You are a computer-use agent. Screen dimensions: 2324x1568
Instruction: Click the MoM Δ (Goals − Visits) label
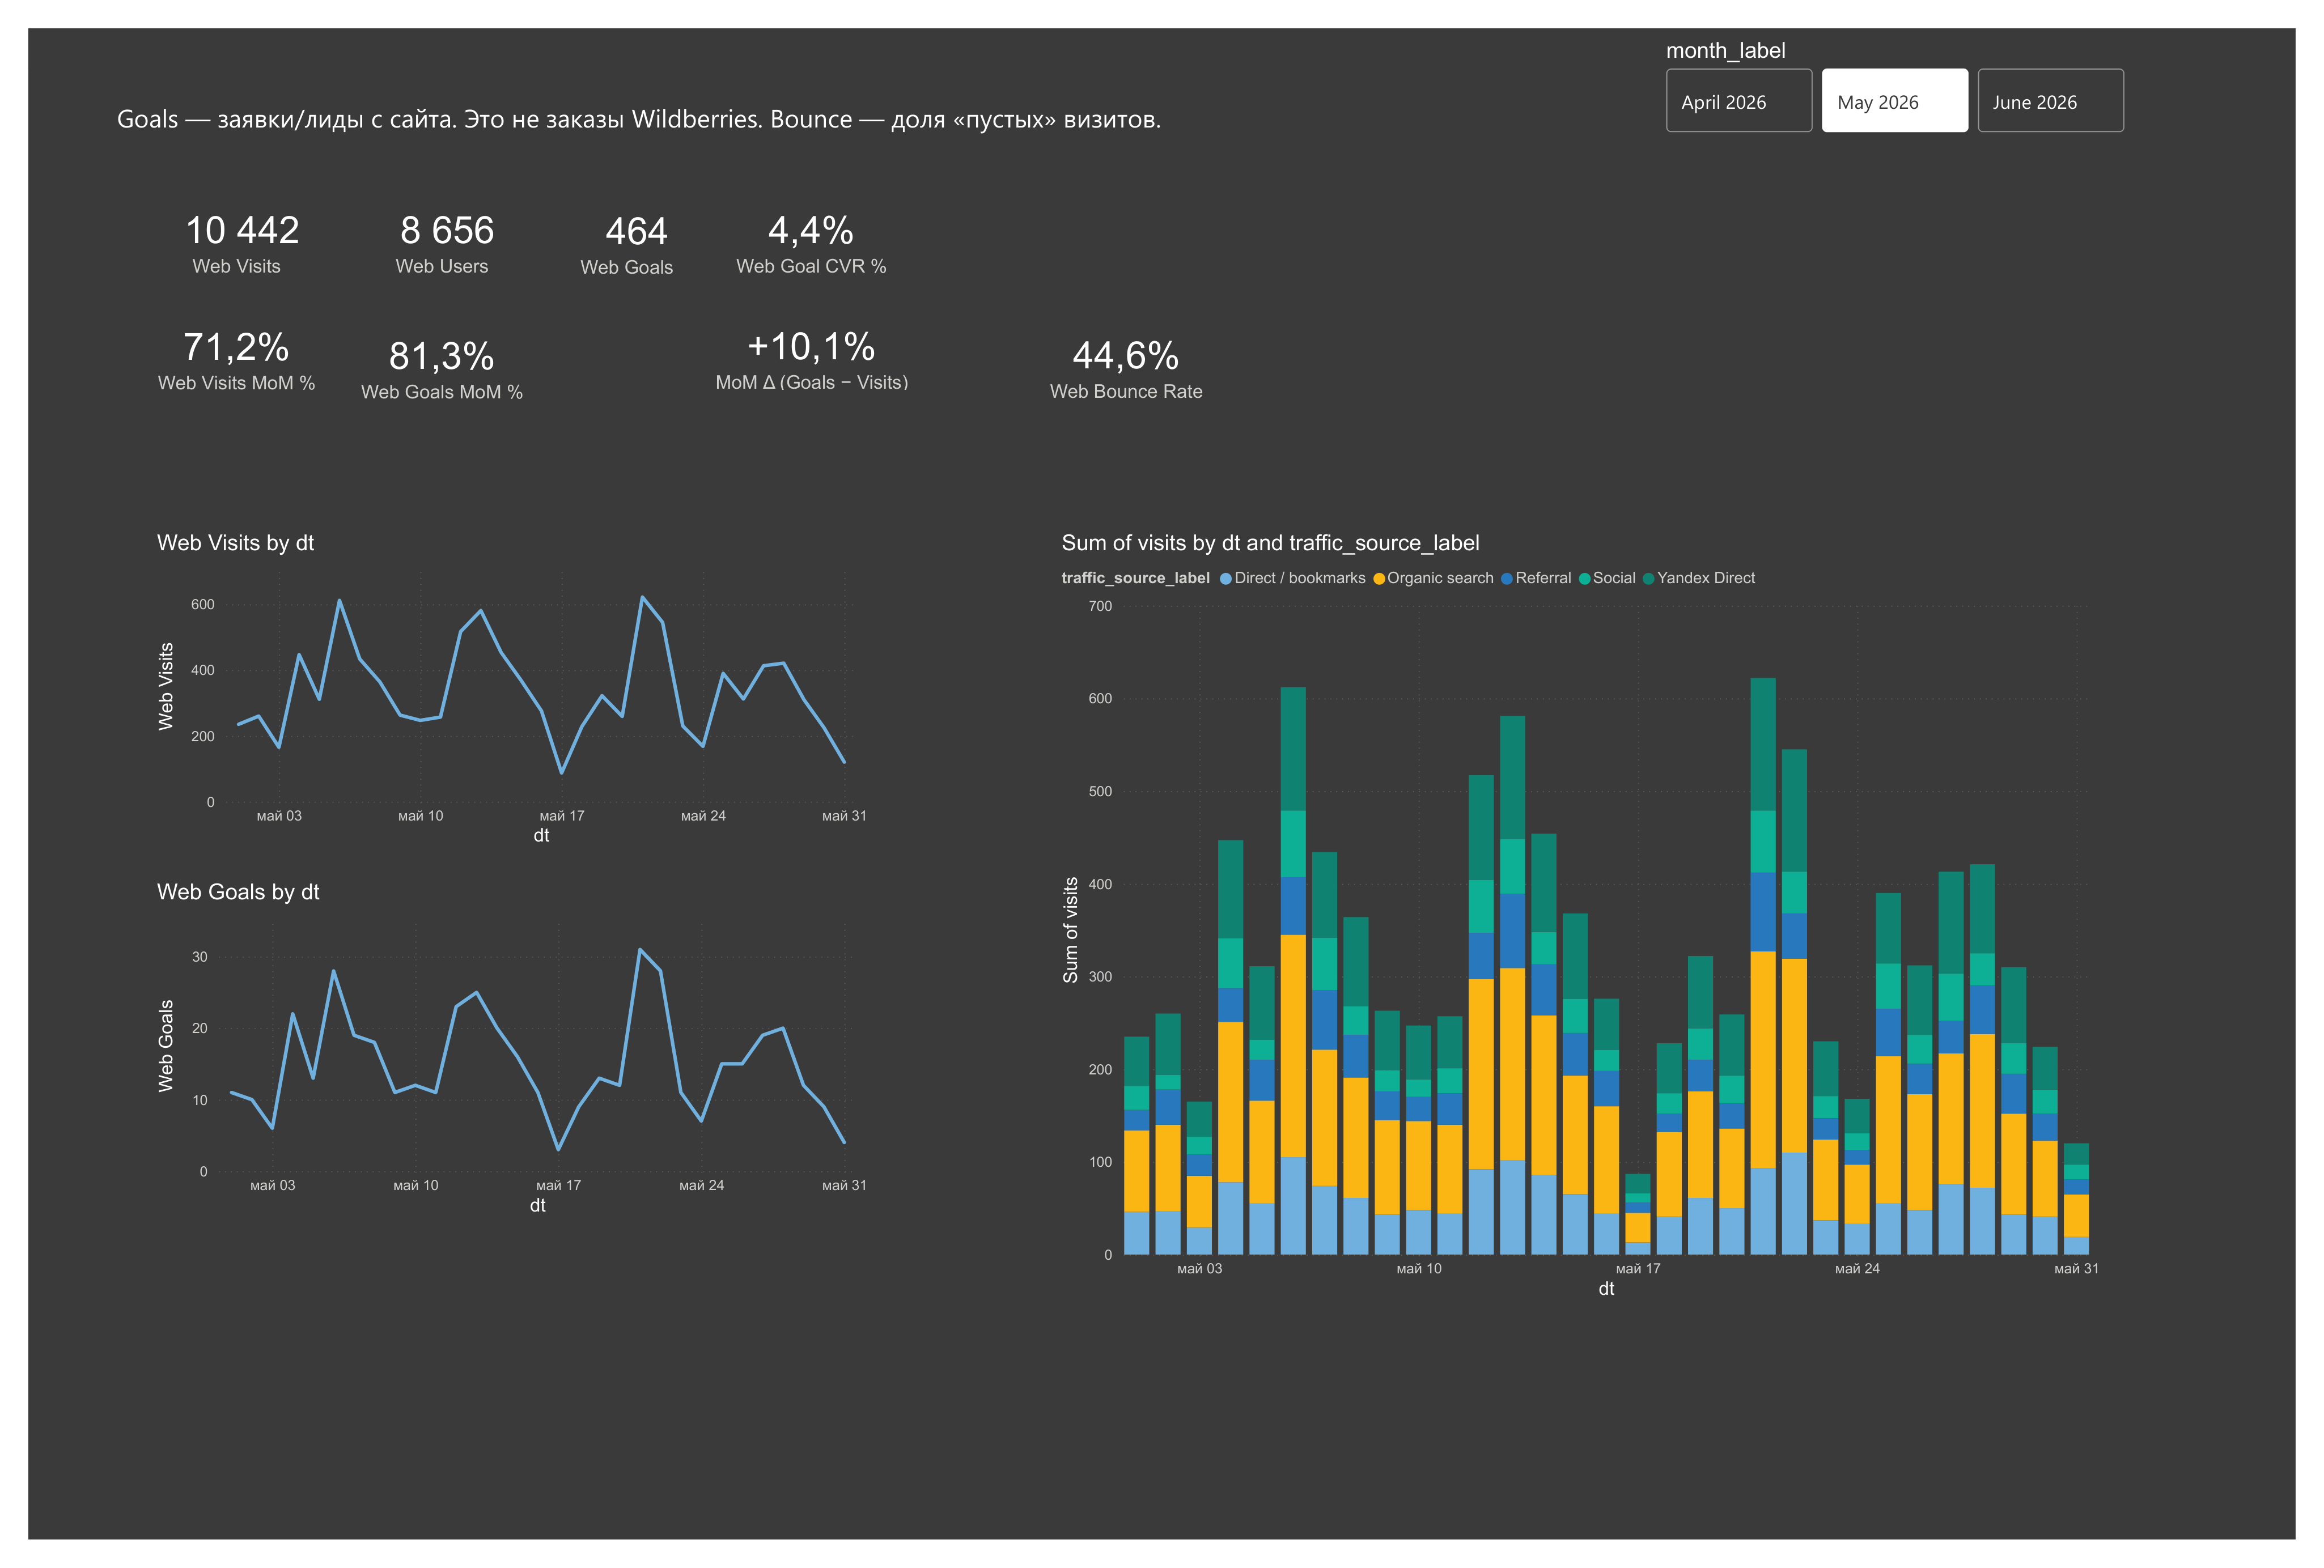(x=811, y=383)
